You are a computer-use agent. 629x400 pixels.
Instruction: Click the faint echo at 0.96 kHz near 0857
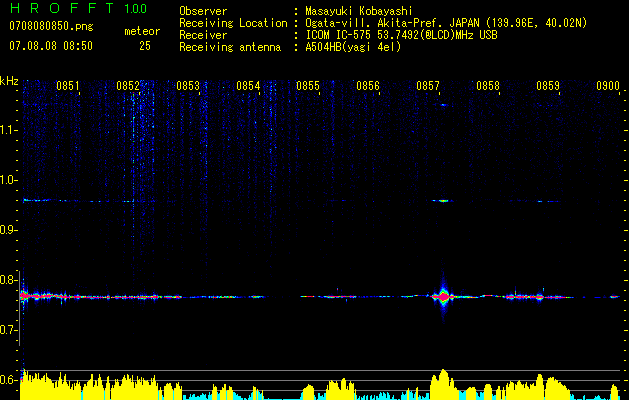[x=443, y=201]
